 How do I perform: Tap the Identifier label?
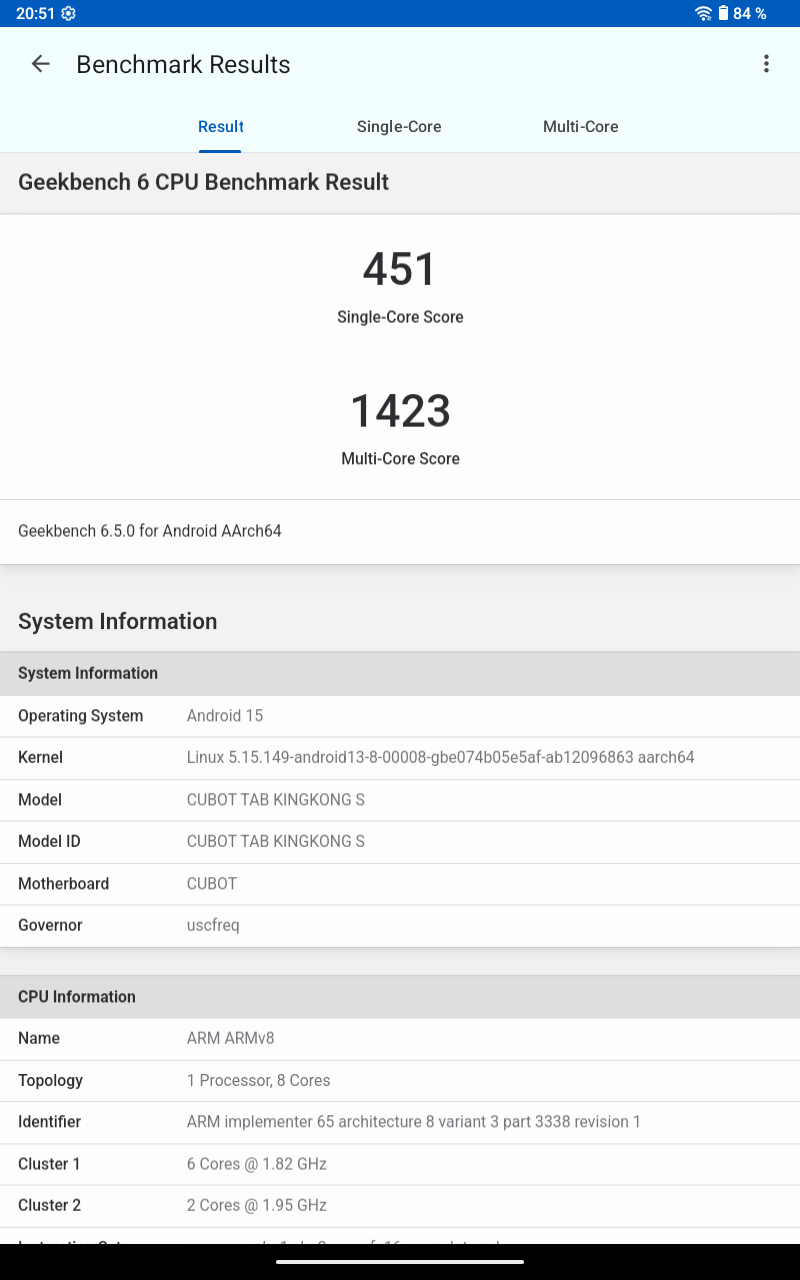point(49,1122)
